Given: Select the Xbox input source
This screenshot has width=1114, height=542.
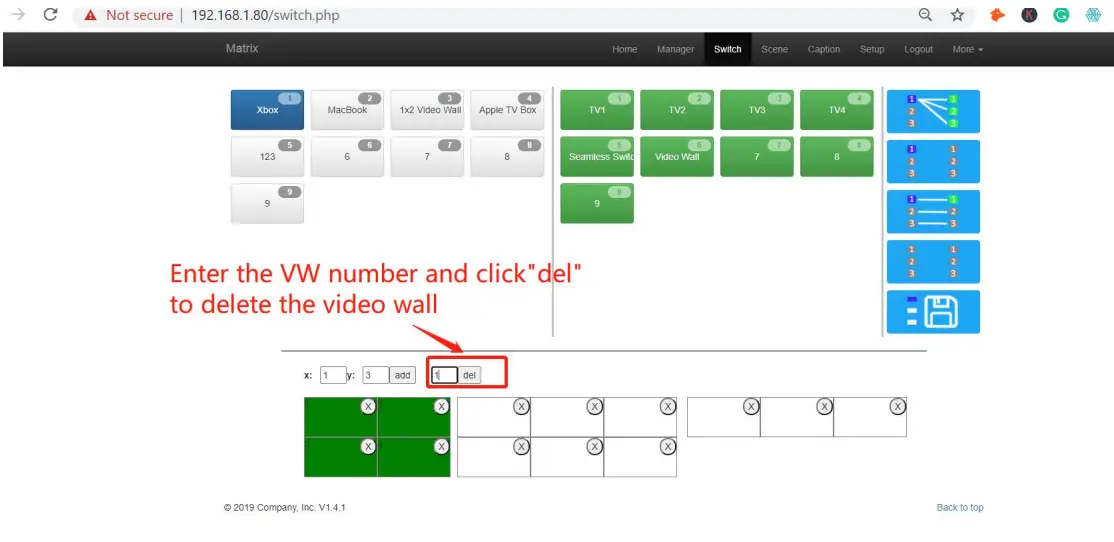Looking at the screenshot, I should point(267,110).
